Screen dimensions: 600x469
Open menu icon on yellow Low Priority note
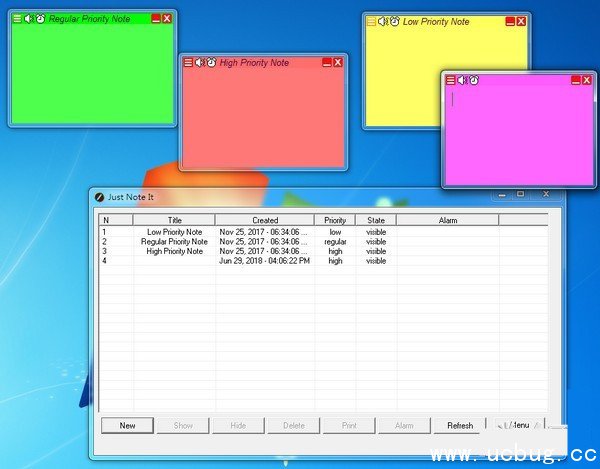[x=371, y=21]
